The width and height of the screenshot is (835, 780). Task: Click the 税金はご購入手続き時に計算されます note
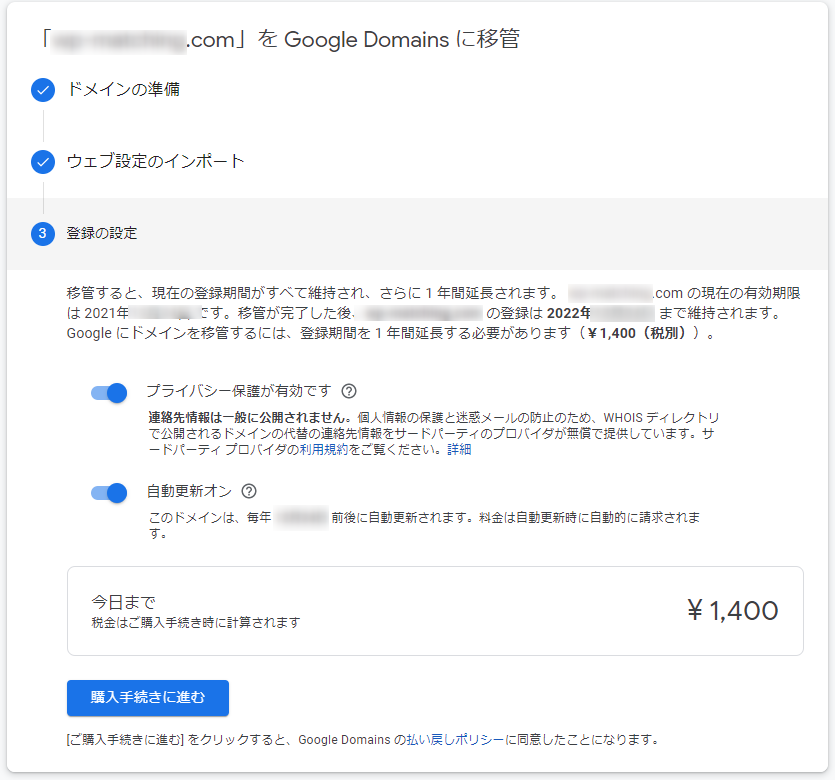click(196, 622)
